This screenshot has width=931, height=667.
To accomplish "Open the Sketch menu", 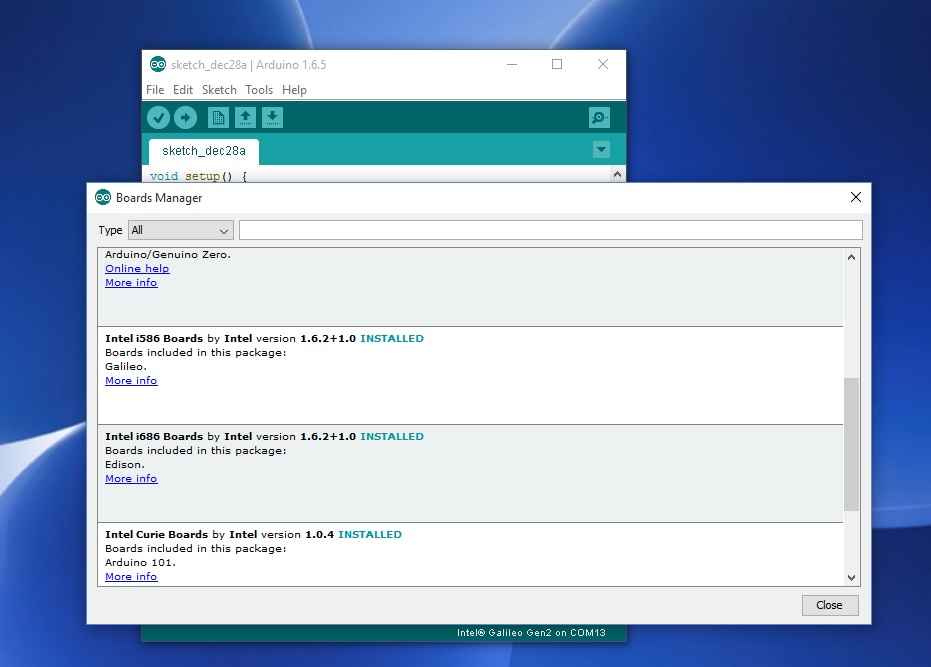I will (219, 90).
